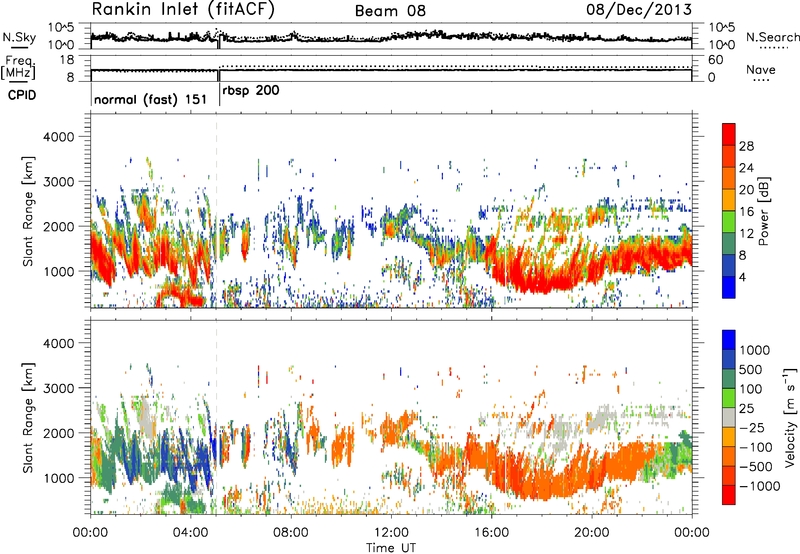Screen dimensions: 800x554
Task: Click the power colorbar value '4'
Action: pyautogui.click(x=742, y=277)
